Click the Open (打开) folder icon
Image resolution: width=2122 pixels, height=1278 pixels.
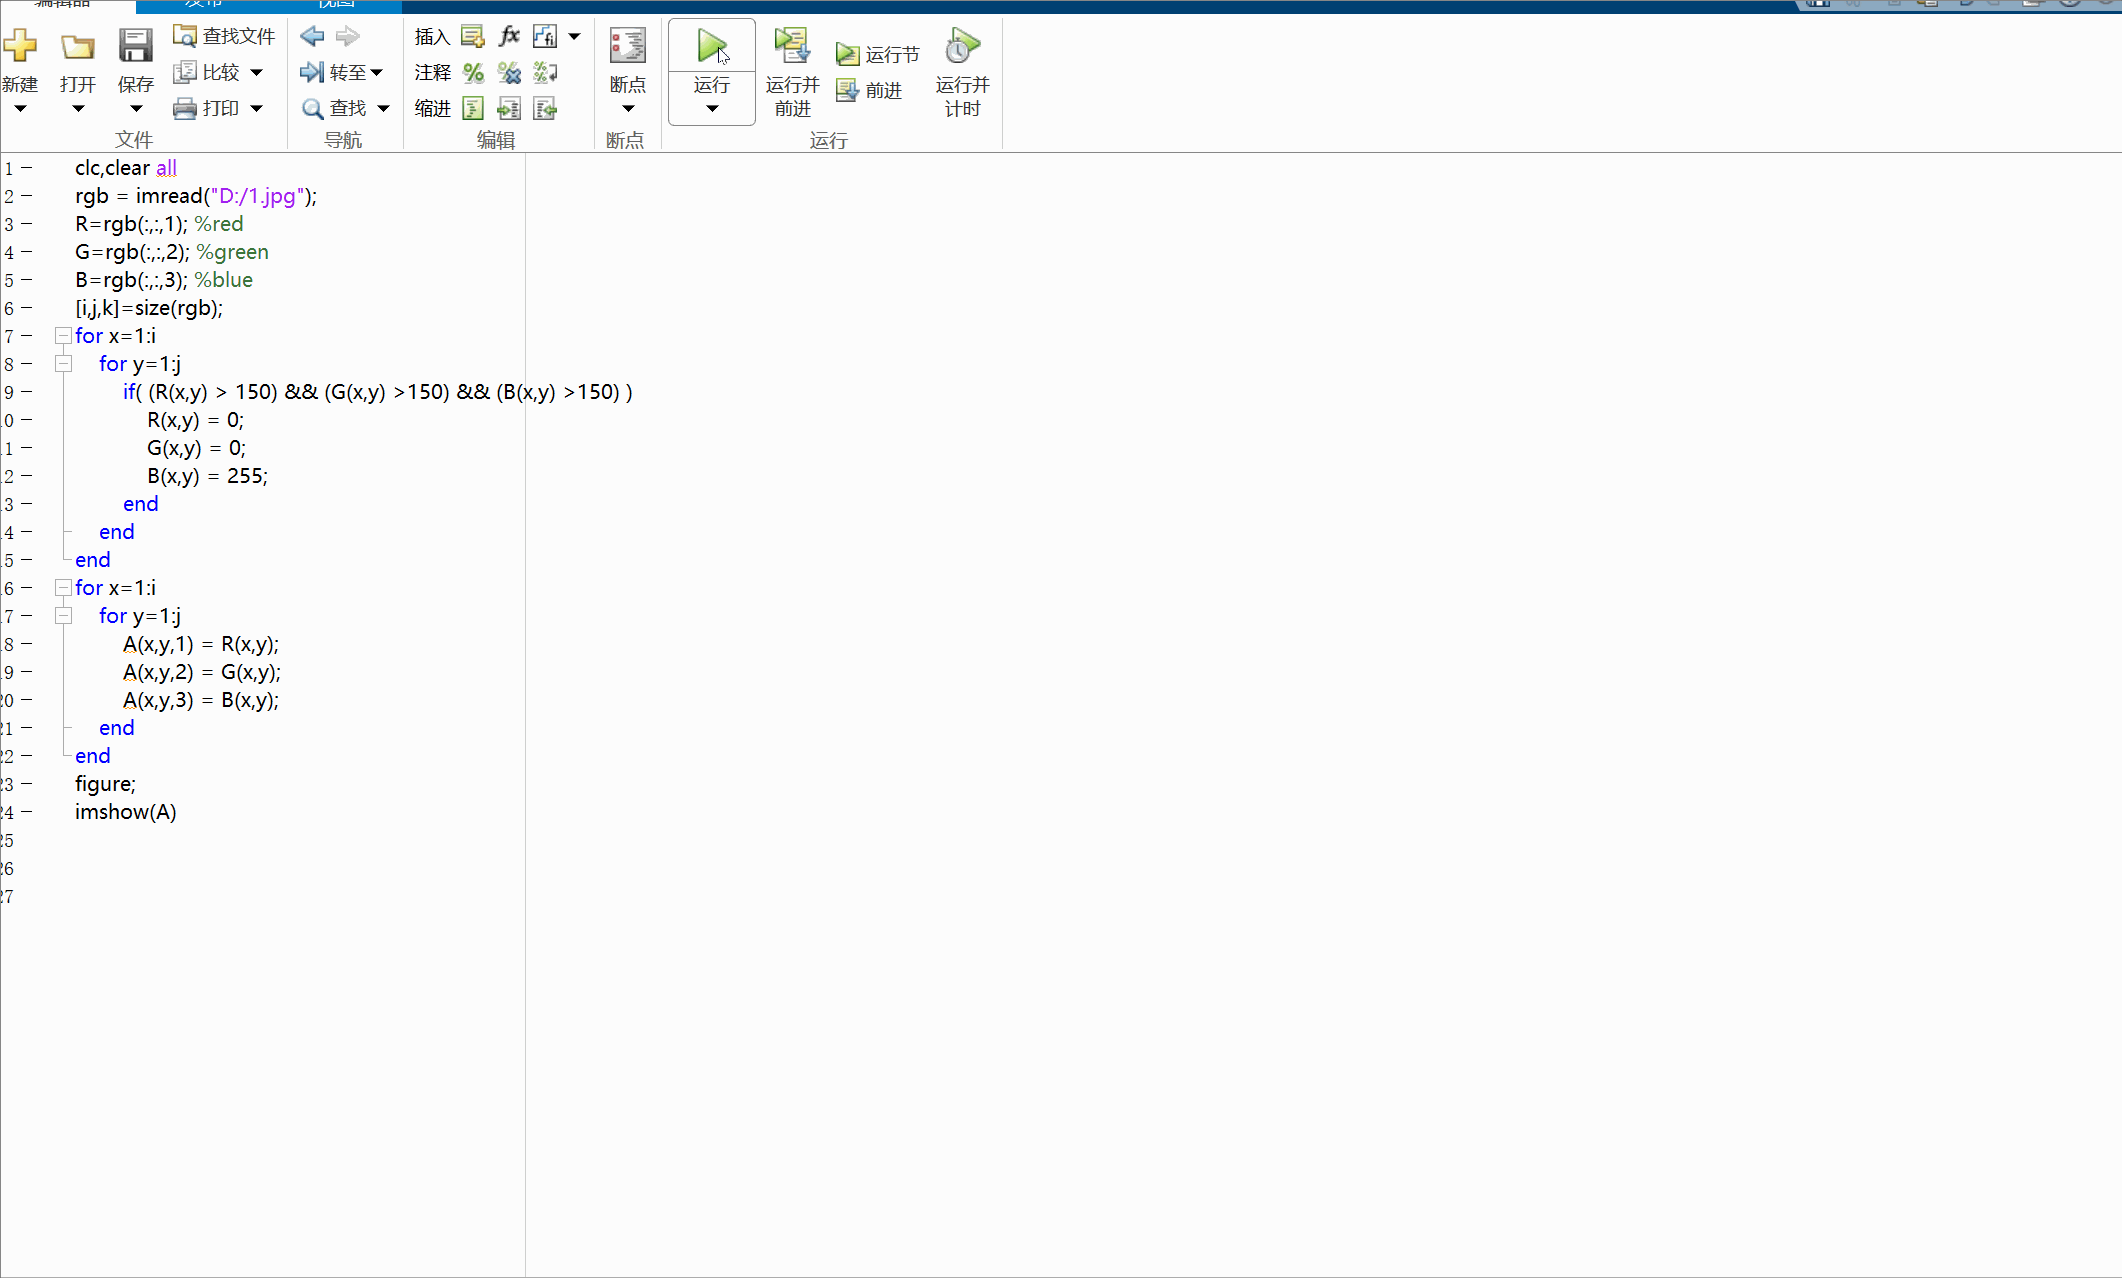click(x=77, y=47)
